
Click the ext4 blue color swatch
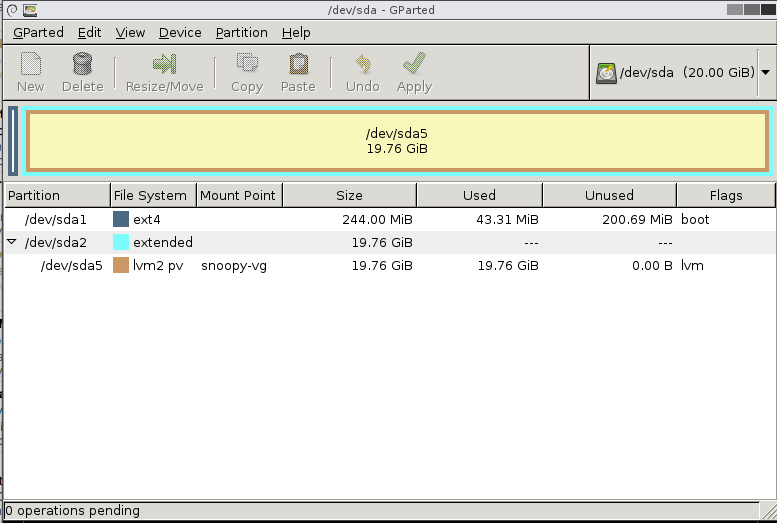pos(121,219)
